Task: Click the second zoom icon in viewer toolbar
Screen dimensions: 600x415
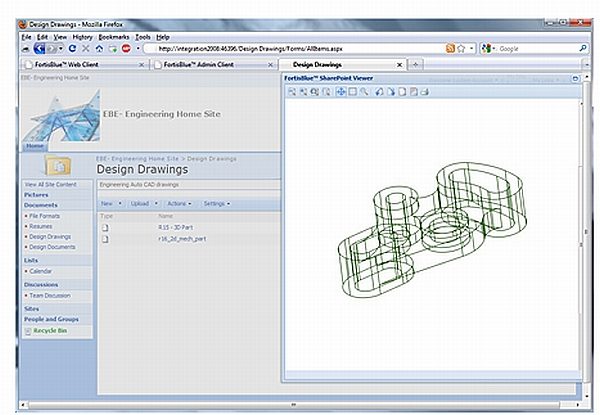Action: click(303, 92)
